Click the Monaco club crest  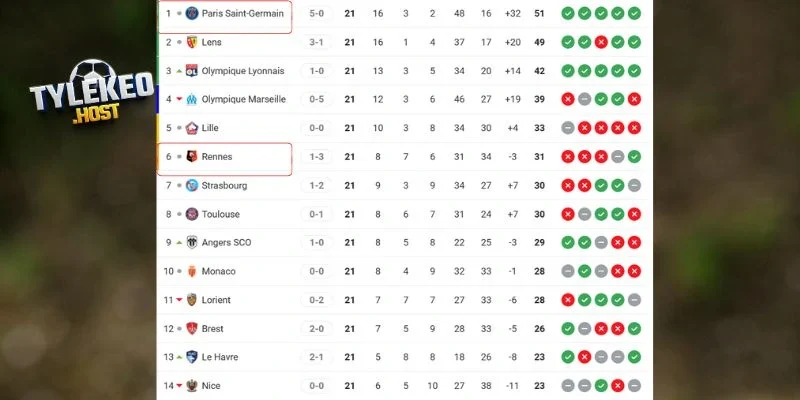coord(192,271)
